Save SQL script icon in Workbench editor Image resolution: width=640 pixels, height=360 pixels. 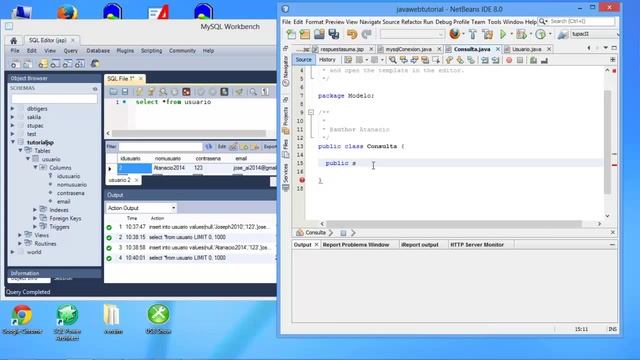(x=125, y=92)
